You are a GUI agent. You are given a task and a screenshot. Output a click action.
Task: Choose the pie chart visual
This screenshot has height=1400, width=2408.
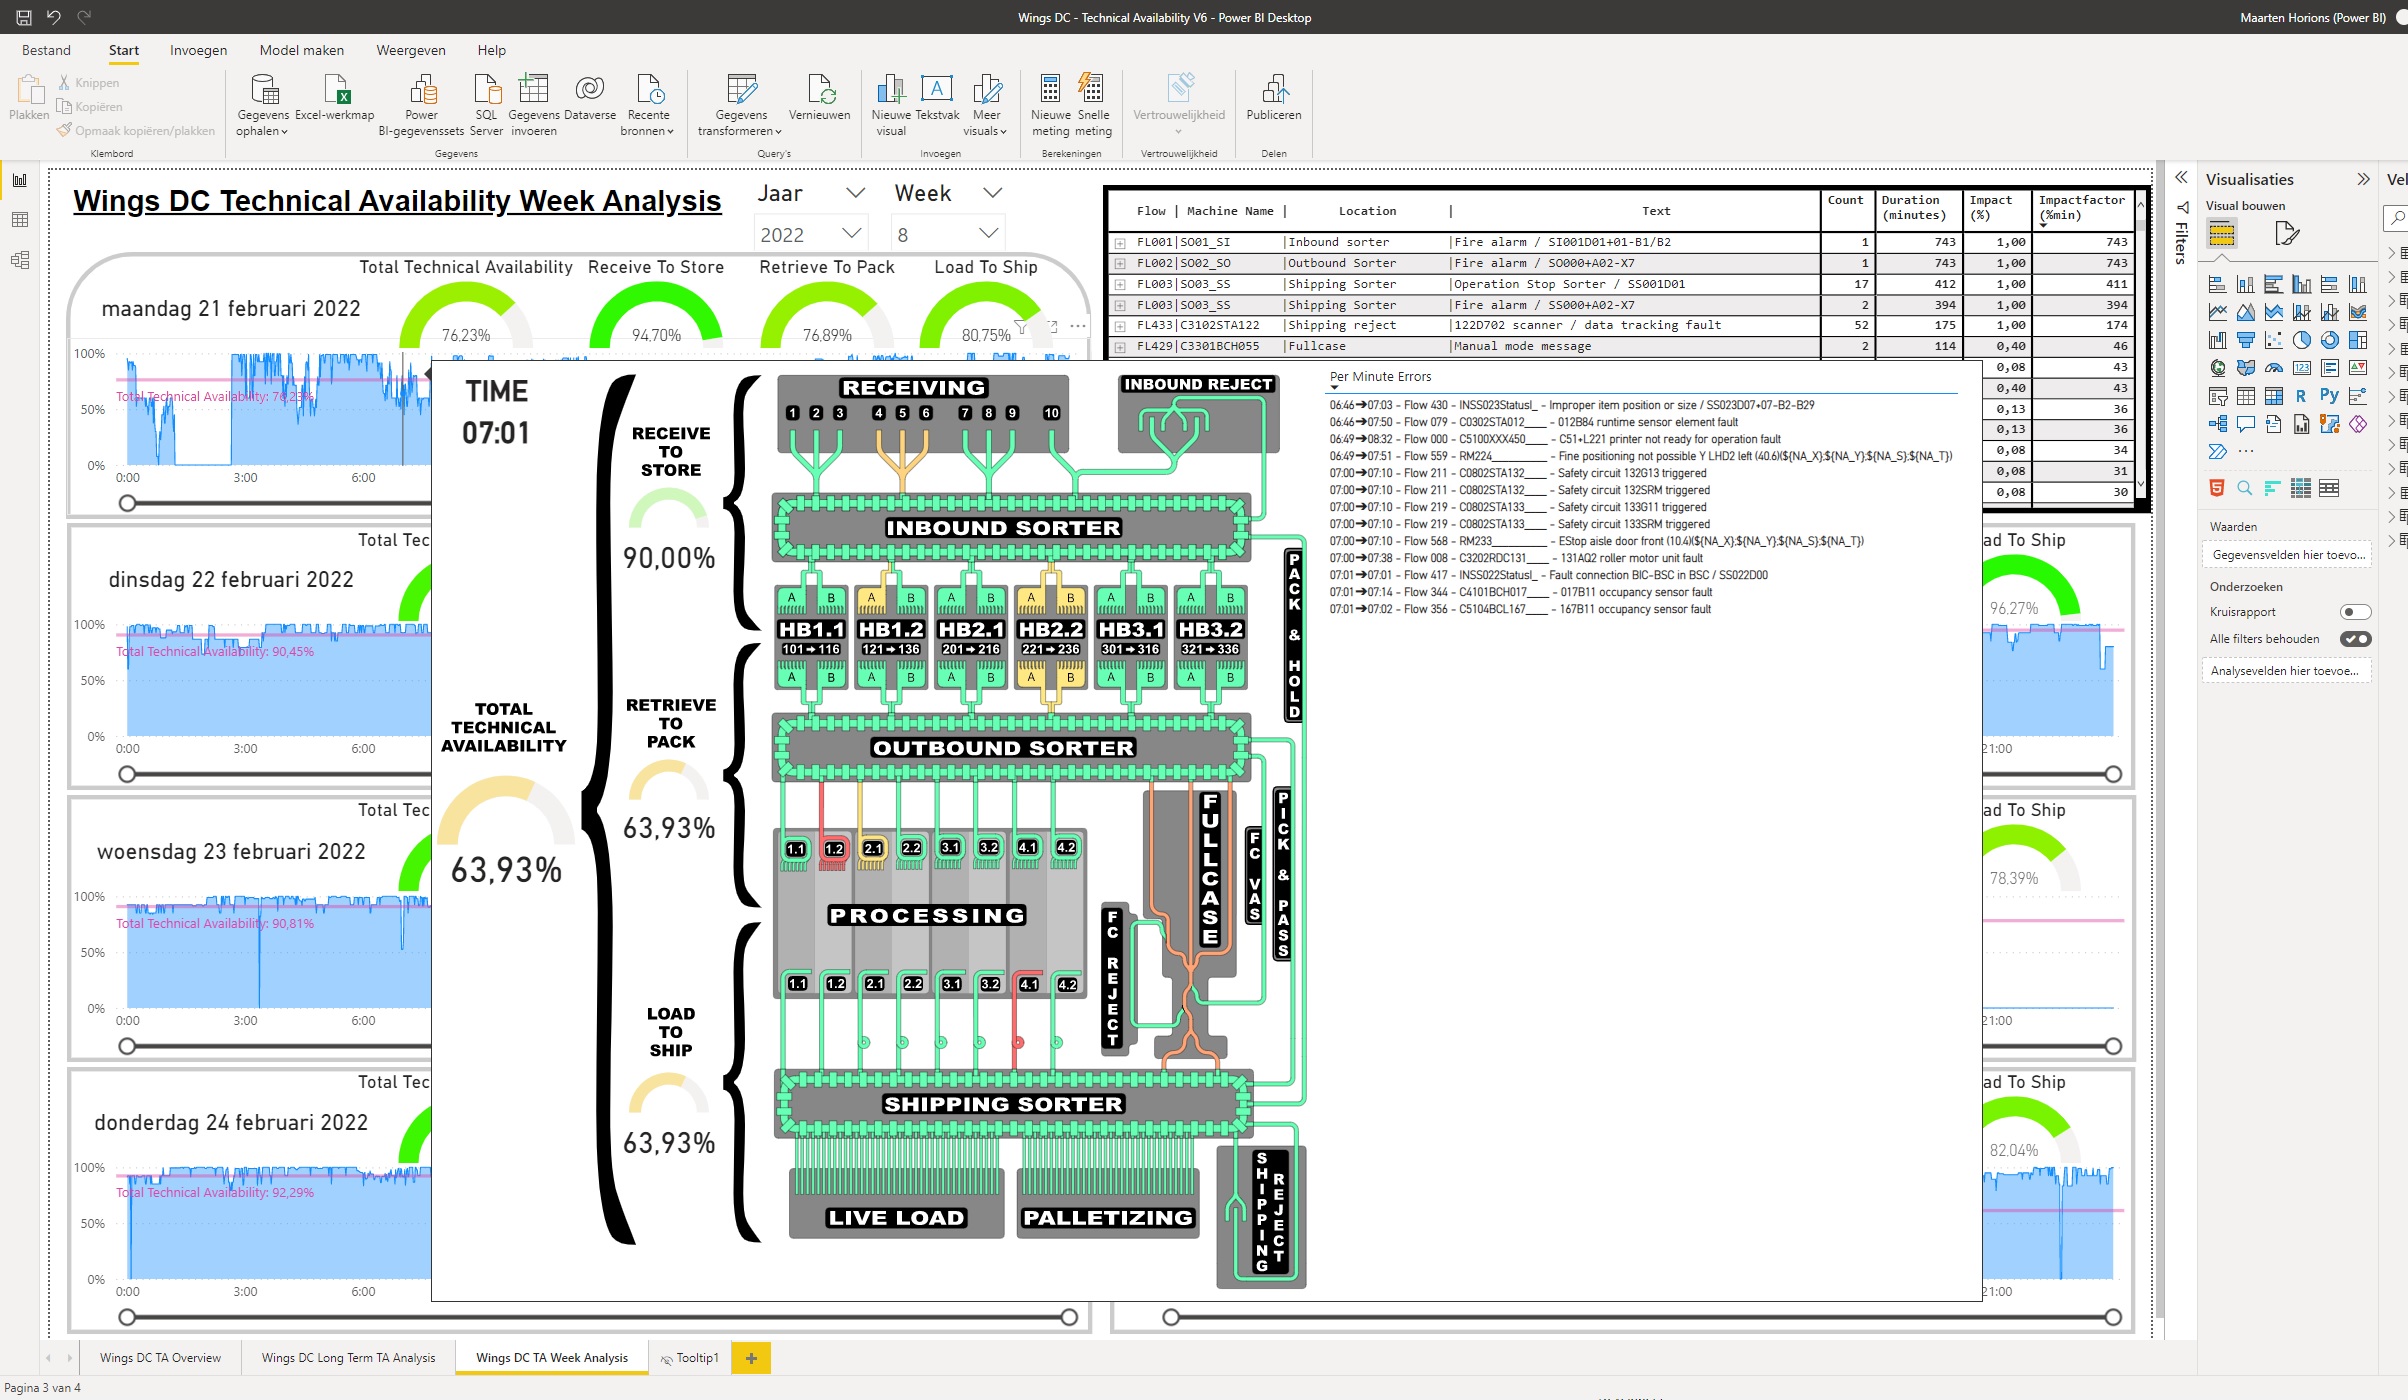click(x=2301, y=340)
